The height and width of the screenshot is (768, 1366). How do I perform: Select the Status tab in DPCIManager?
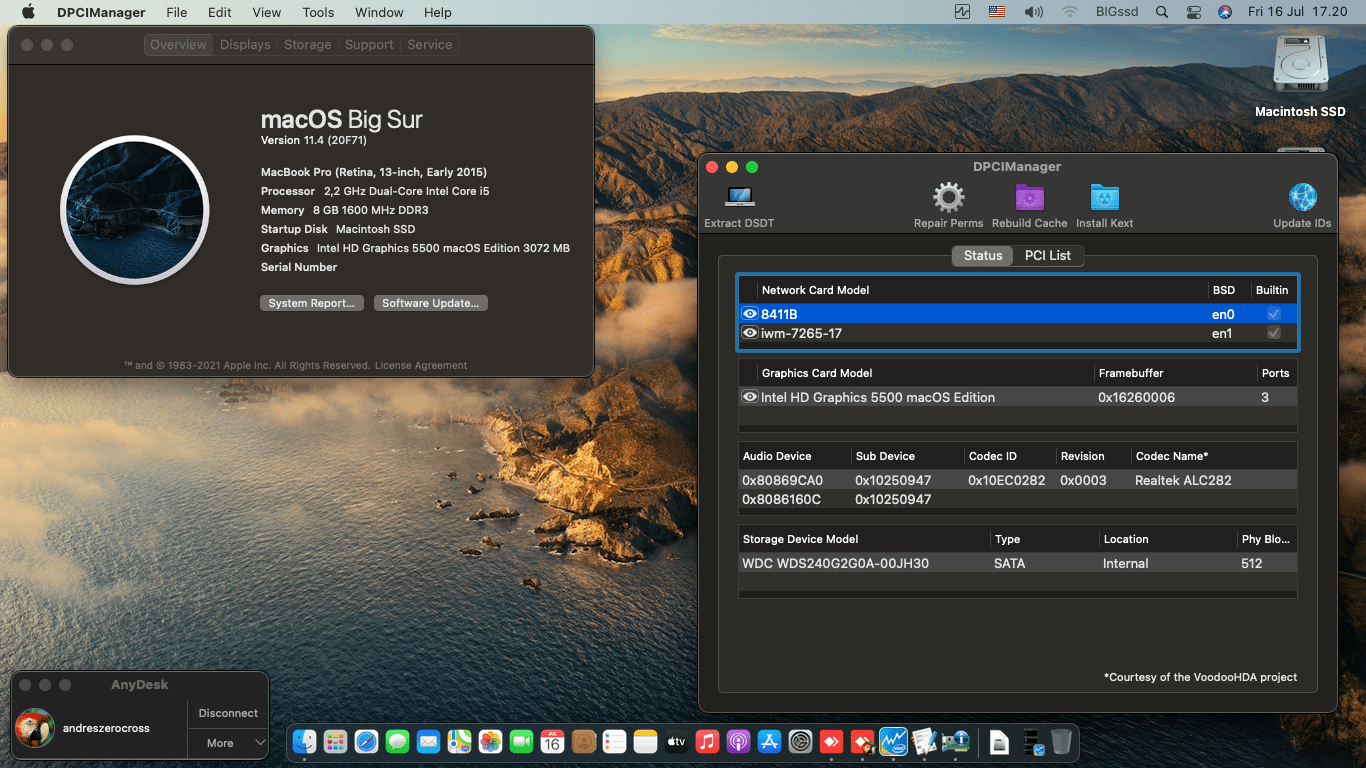coord(983,255)
